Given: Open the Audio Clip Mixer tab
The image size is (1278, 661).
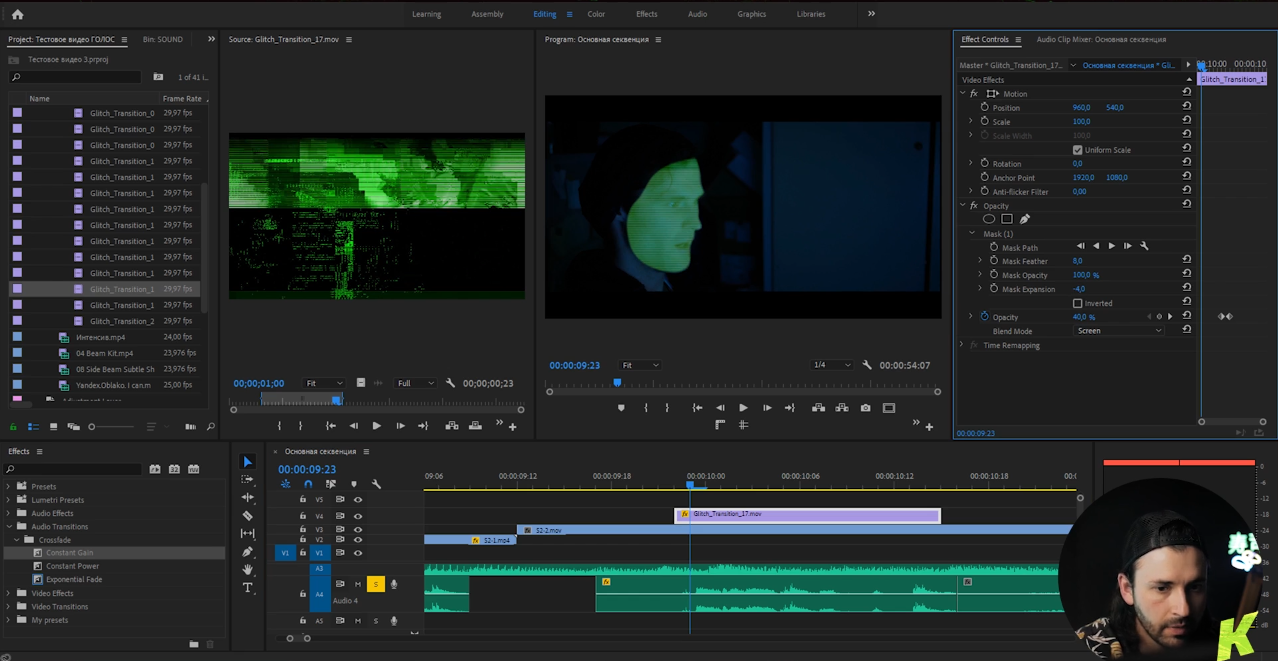Looking at the screenshot, I should tap(1101, 40).
